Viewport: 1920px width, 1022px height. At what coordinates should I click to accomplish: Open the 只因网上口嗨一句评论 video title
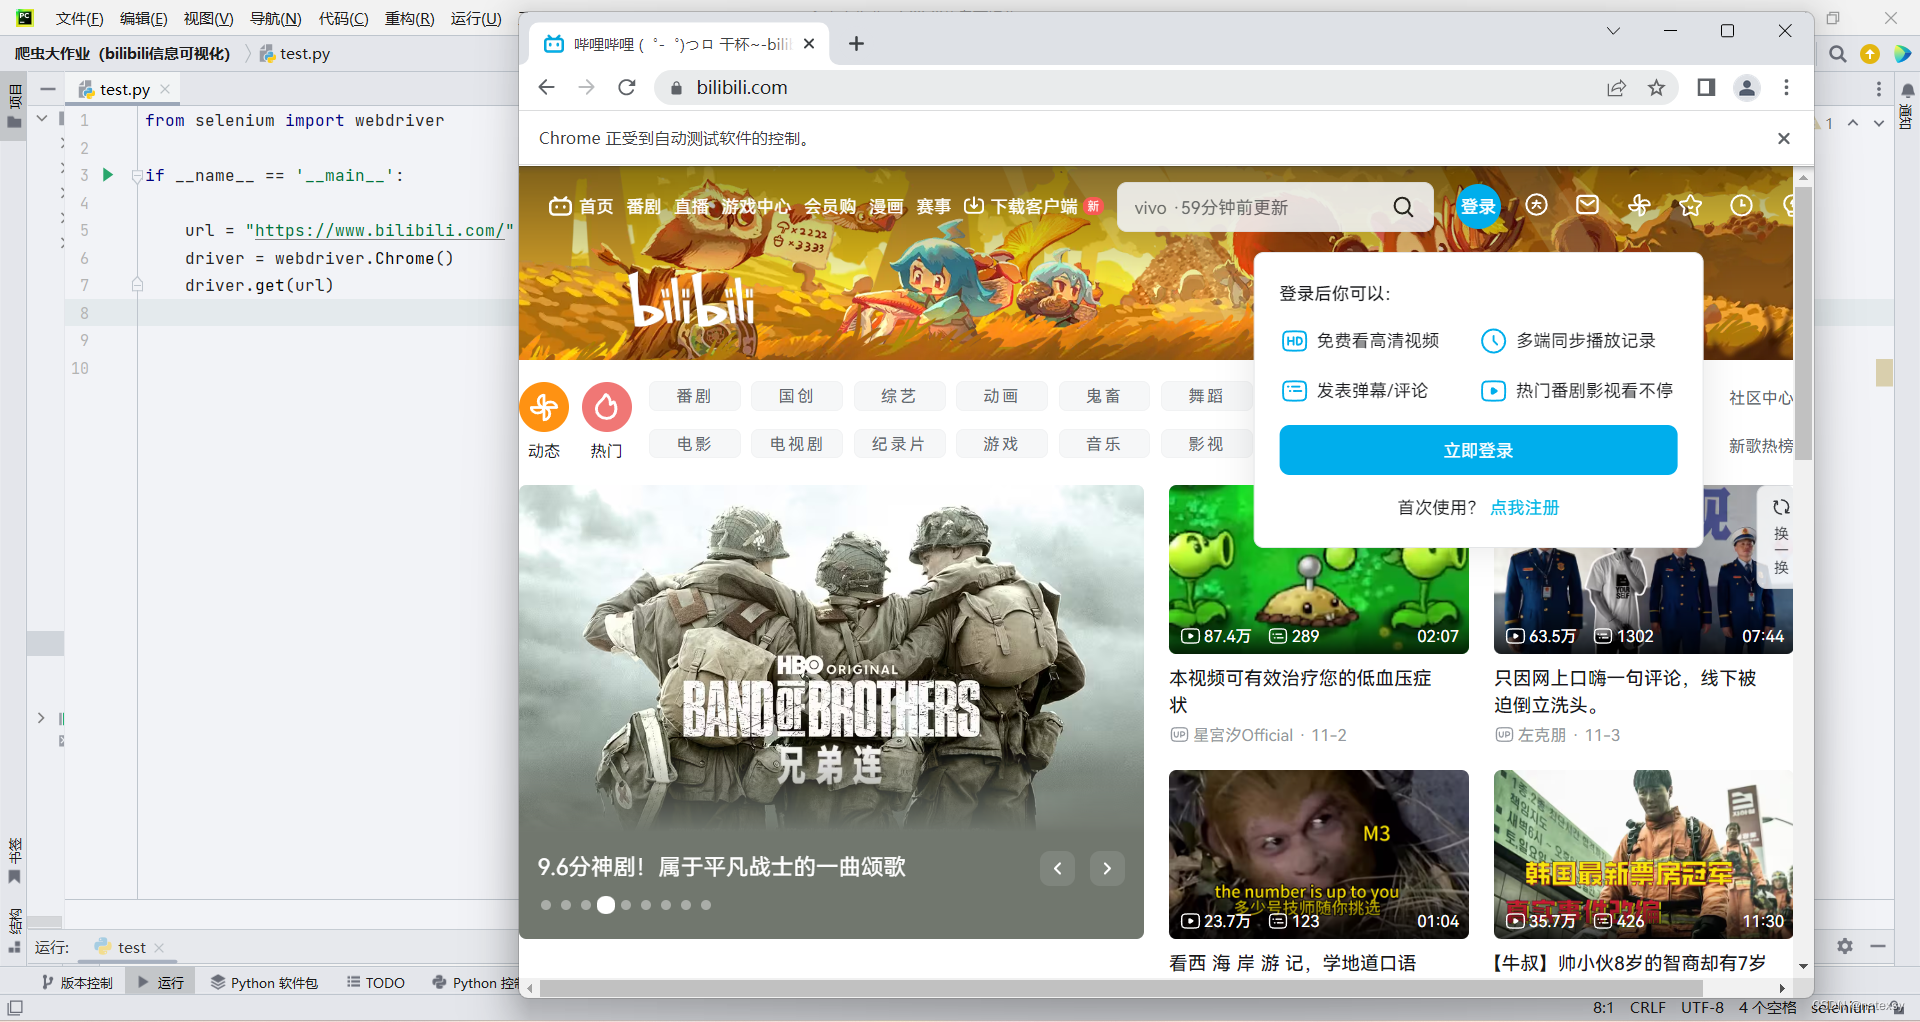1625,692
